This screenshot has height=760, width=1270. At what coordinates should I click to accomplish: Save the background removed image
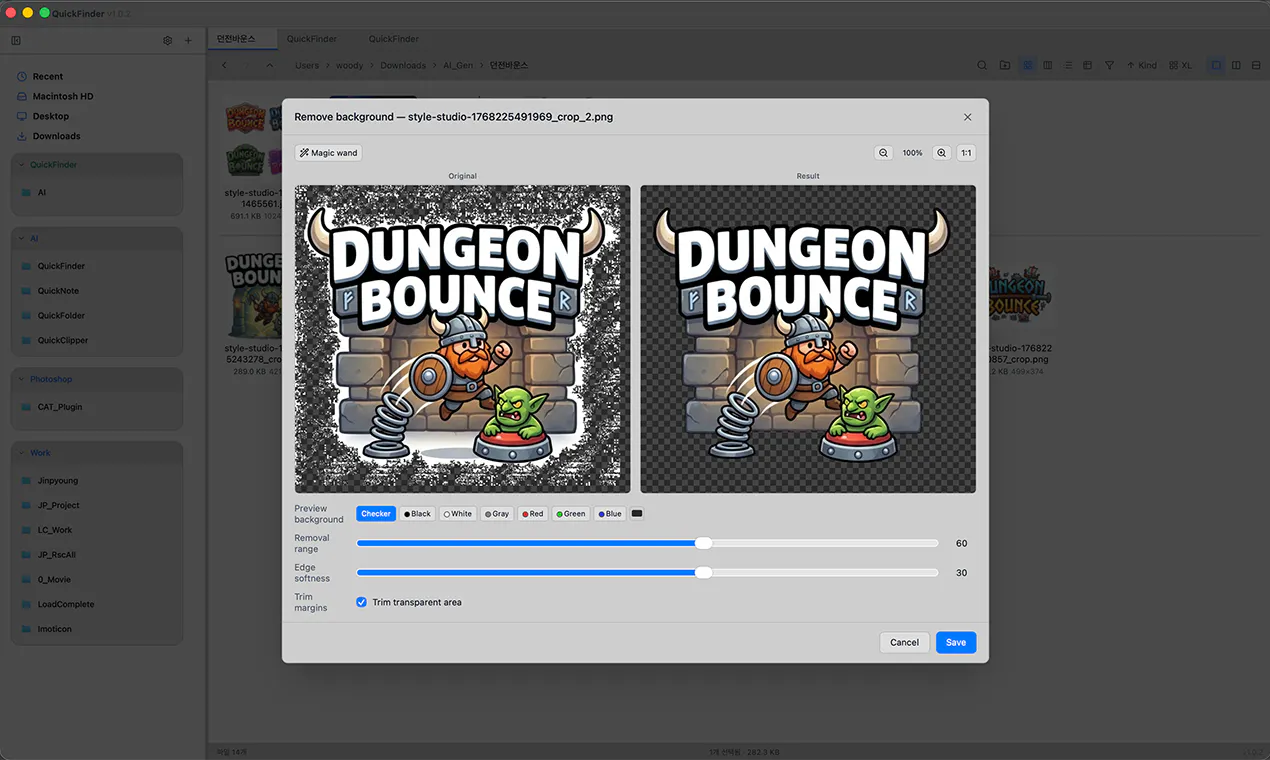pyautogui.click(x=956, y=643)
